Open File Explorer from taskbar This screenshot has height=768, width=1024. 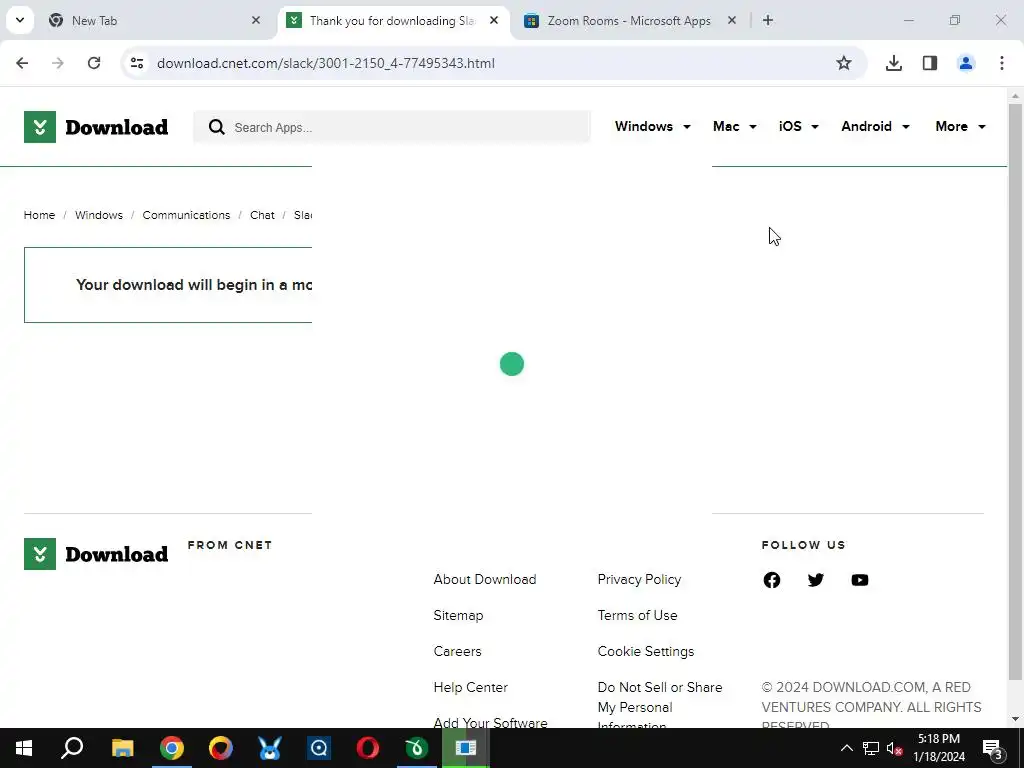click(x=122, y=748)
